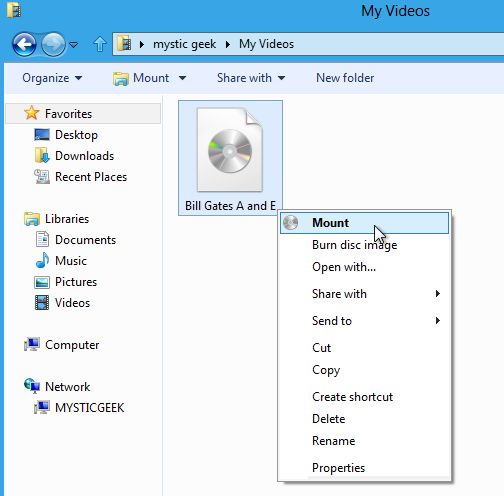This screenshot has width=504, height=496.
Task: Choose Open with... from context menu
Action: point(364,267)
